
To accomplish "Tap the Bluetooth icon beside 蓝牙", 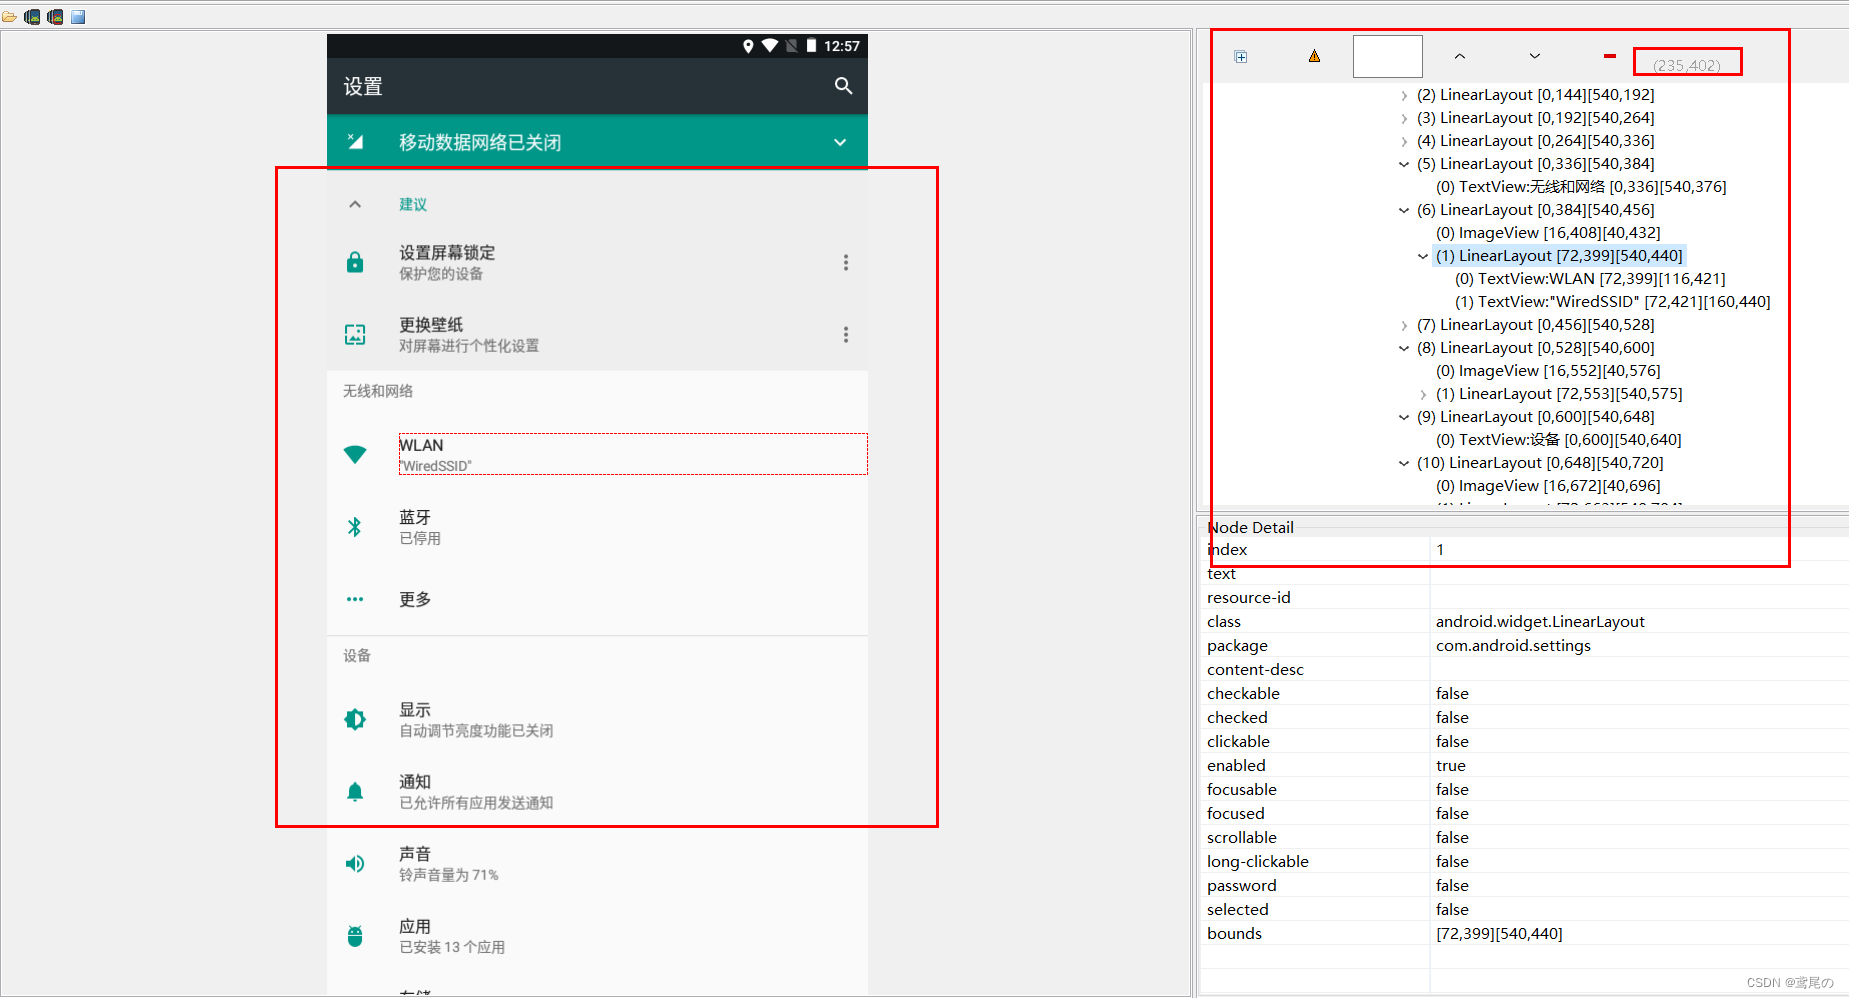I will 354,527.
